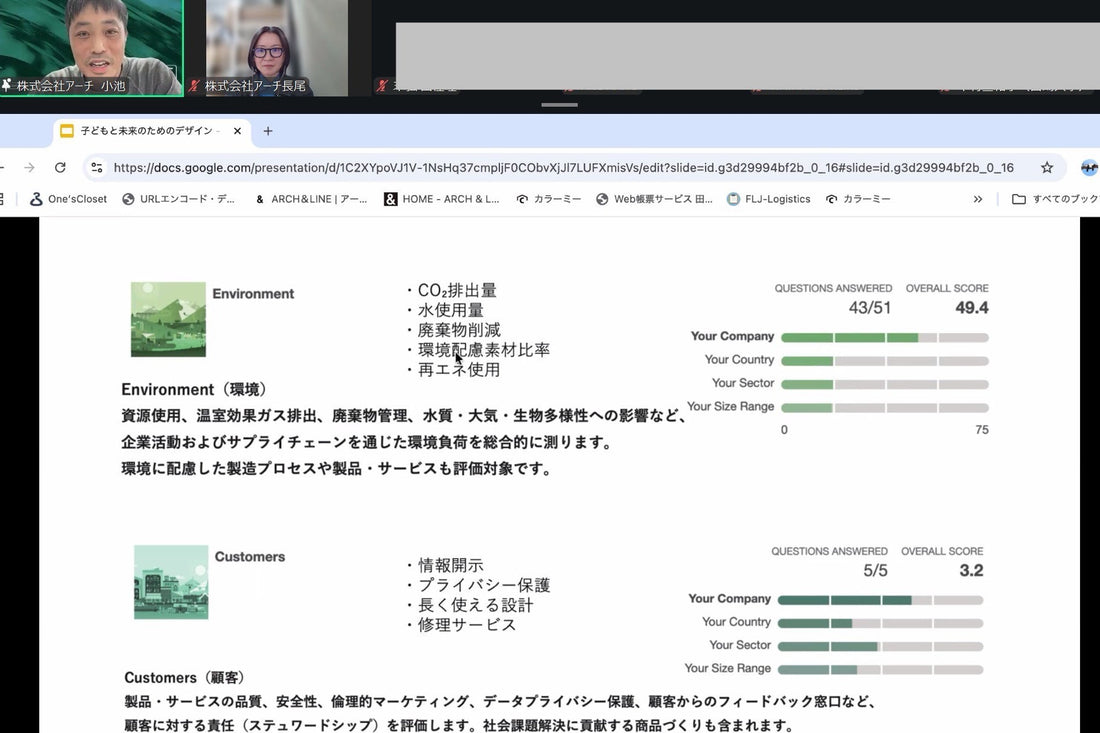Click the Environment Your Country score bar
This screenshot has width=1100, height=733.
[885, 361]
